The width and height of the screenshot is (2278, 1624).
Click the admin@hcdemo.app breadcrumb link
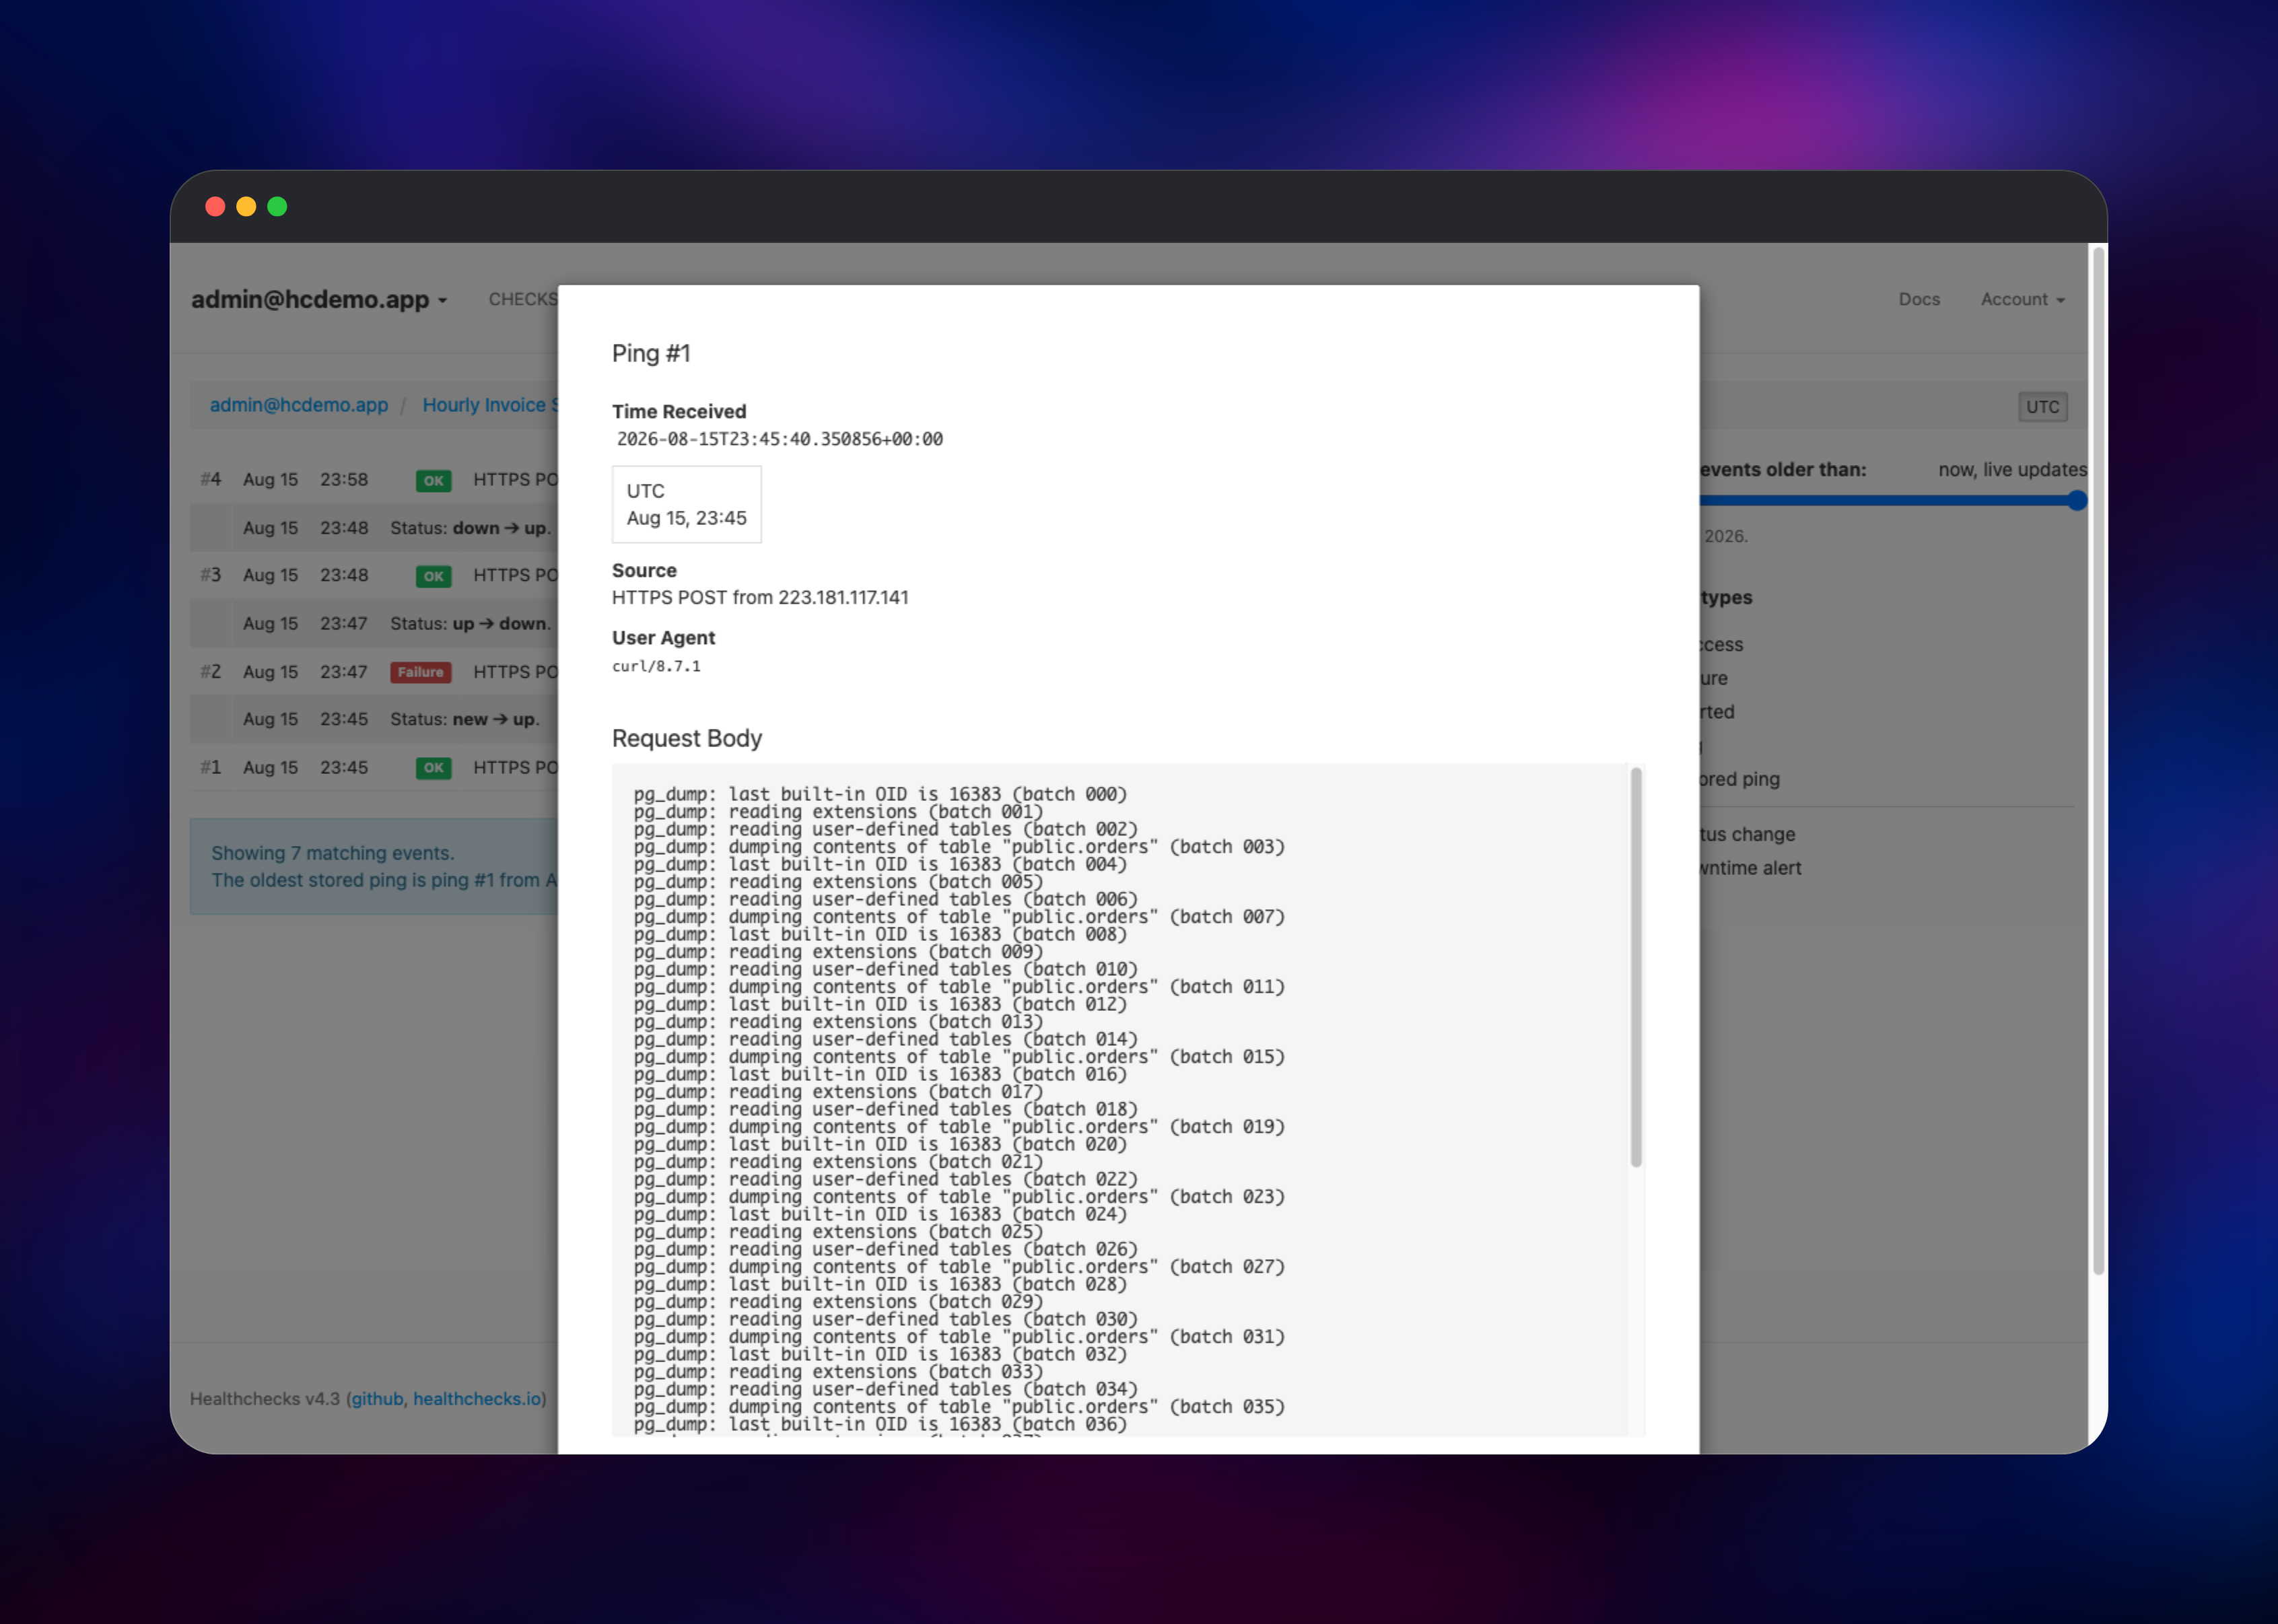coord(299,405)
